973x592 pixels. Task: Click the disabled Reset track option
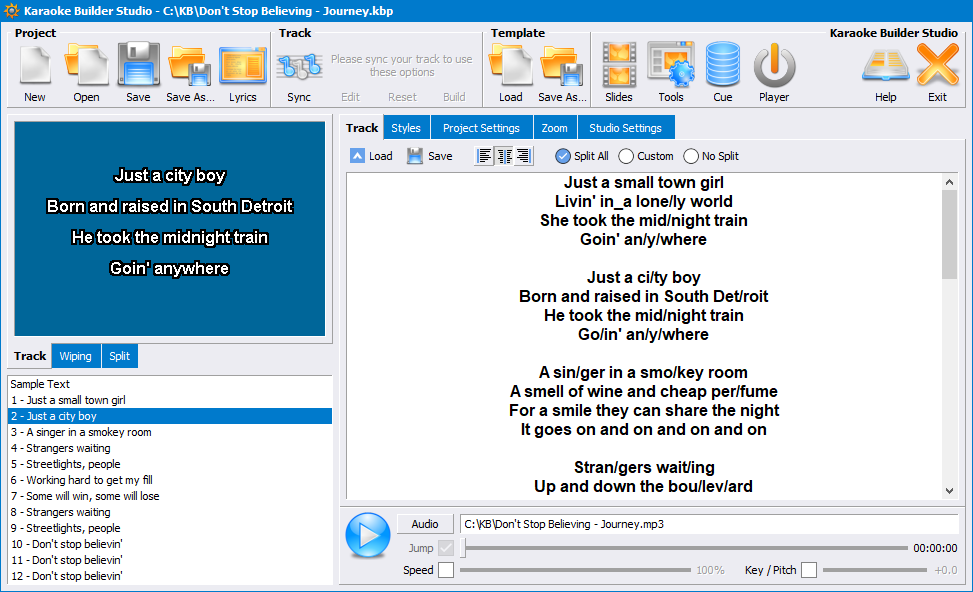403,97
